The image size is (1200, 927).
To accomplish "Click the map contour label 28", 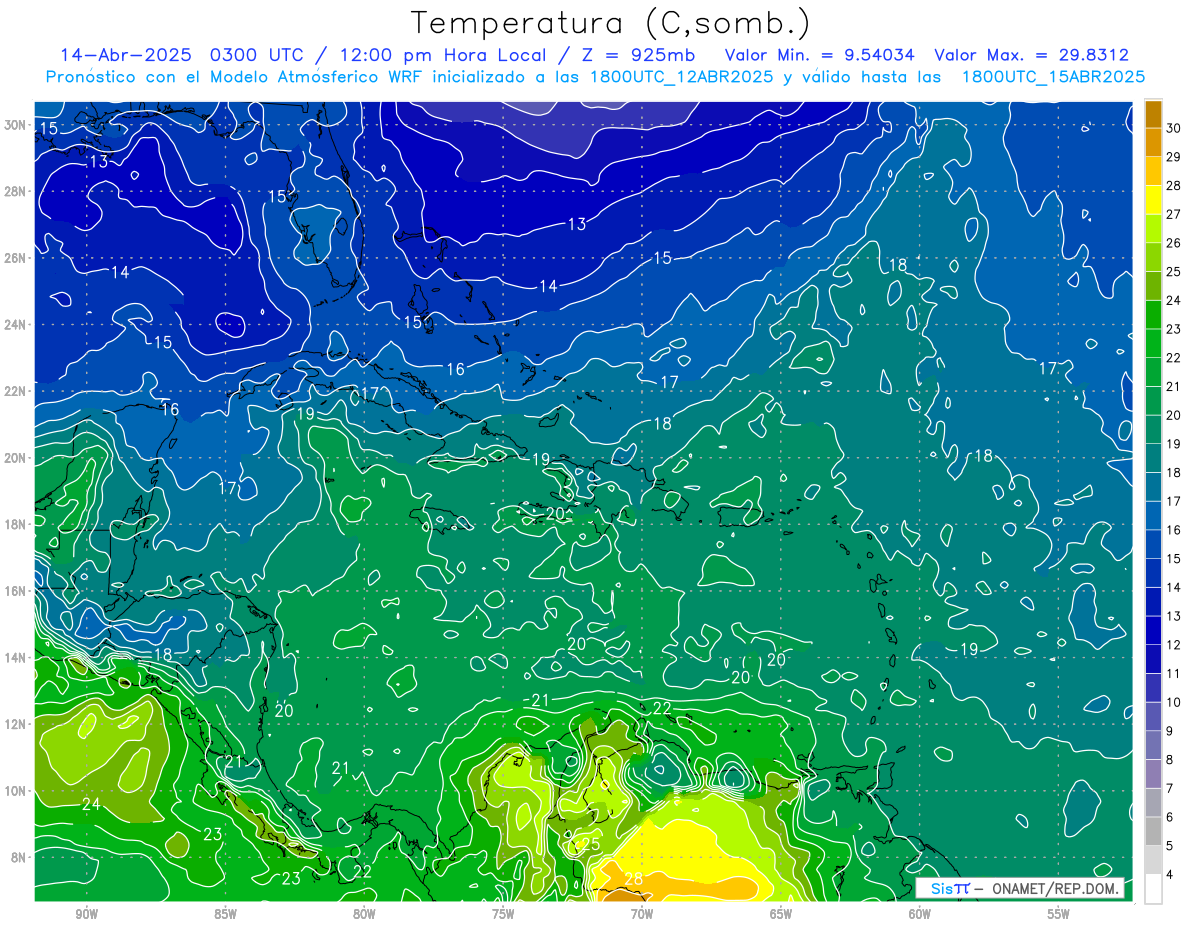I will coord(633,879).
